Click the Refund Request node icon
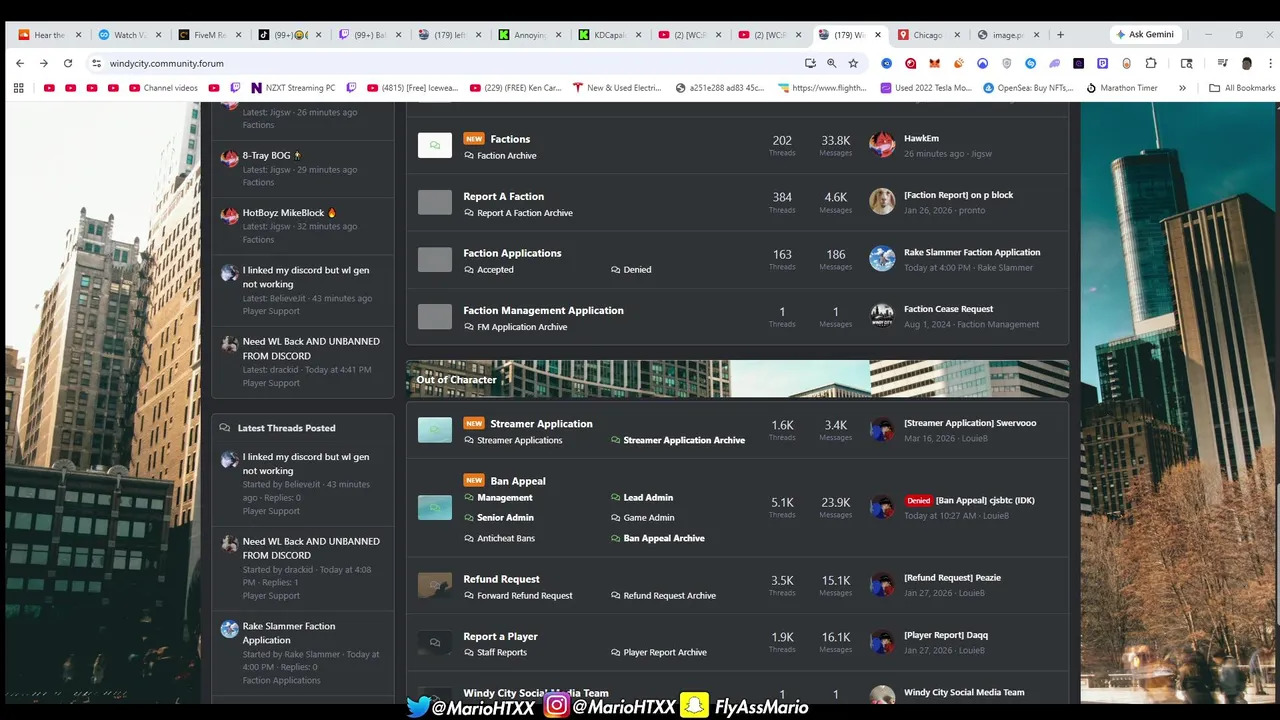 click(x=435, y=585)
